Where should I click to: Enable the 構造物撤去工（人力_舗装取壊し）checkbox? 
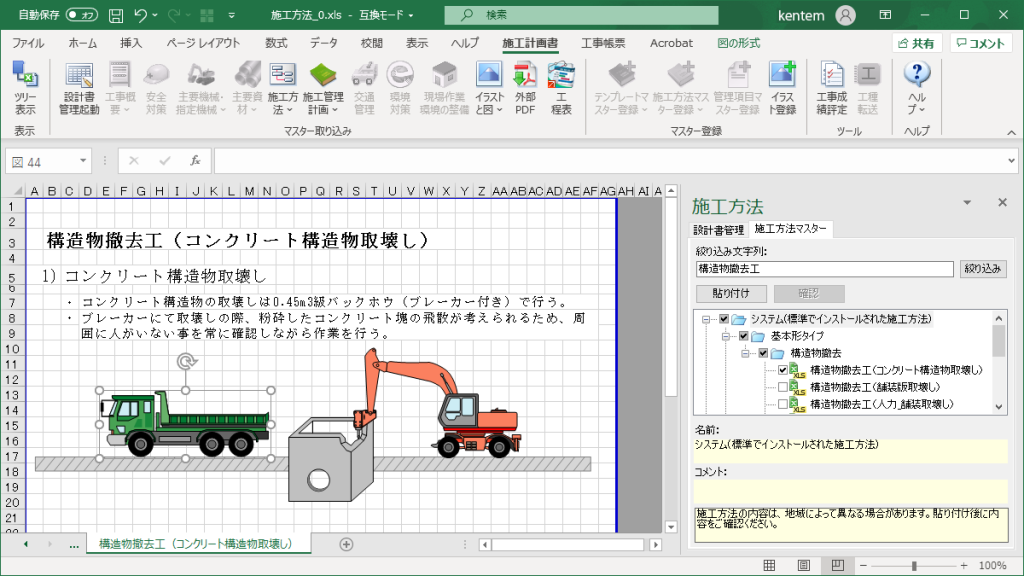[x=782, y=403]
